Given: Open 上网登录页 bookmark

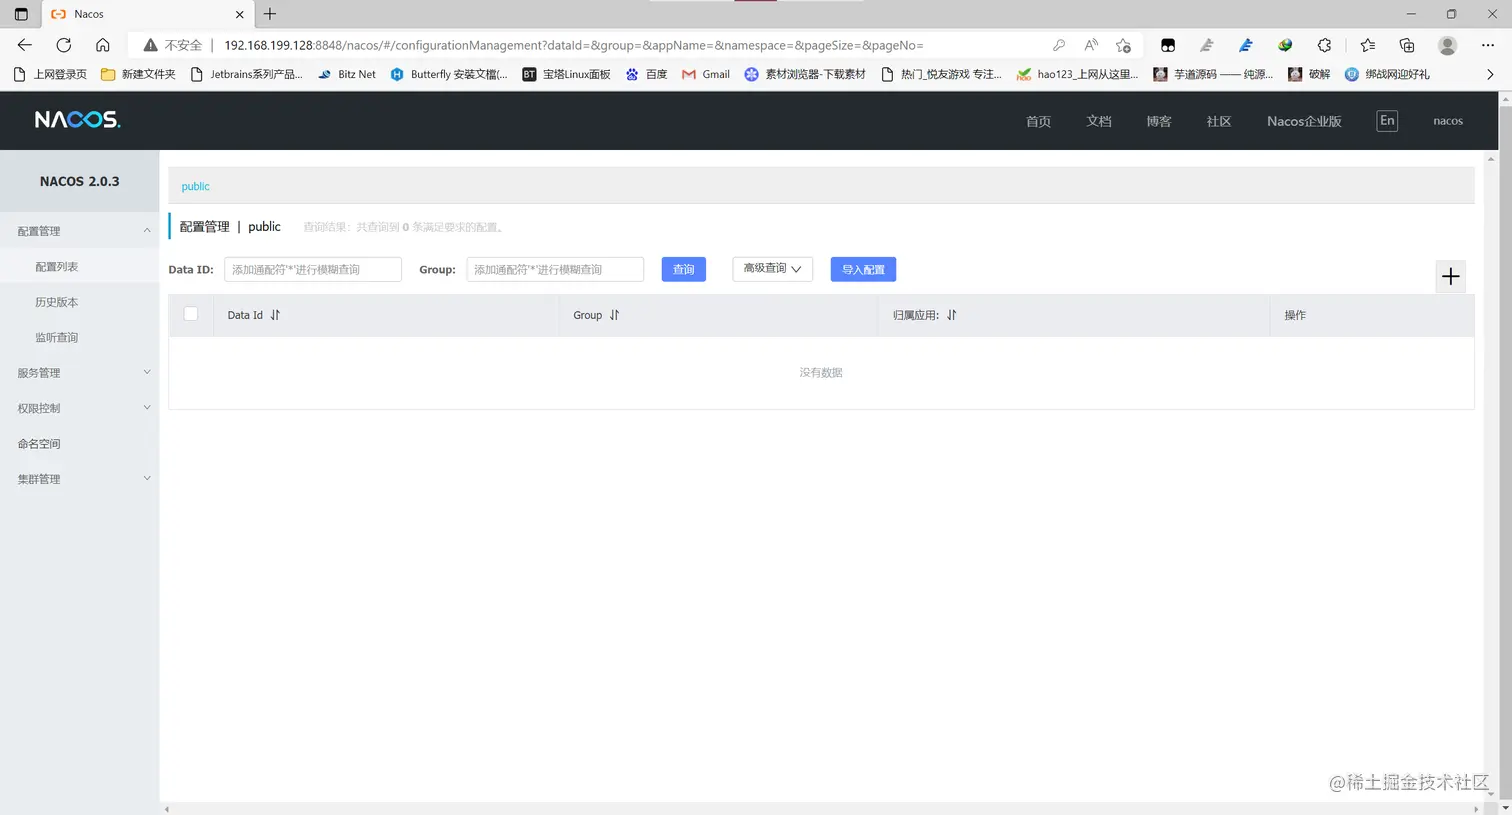Looking at the screenshot, I should pyautogui.click(x=50, y=74).
